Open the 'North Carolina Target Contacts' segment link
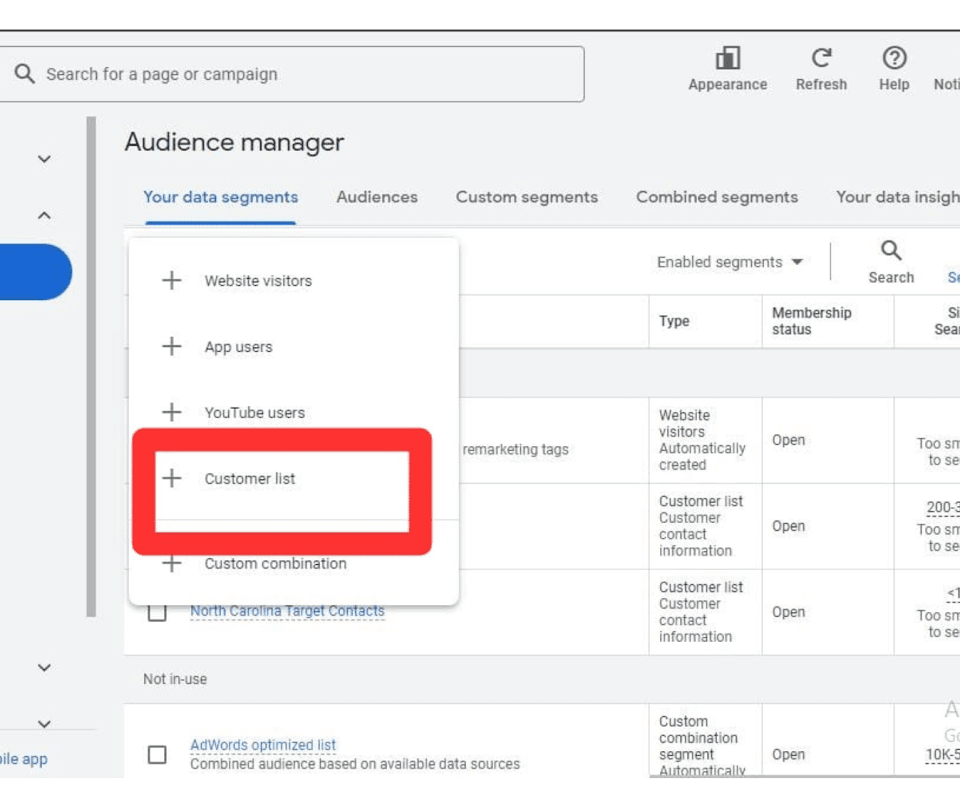The height and width of the screenshot is (808, 960). pos(287,611)
